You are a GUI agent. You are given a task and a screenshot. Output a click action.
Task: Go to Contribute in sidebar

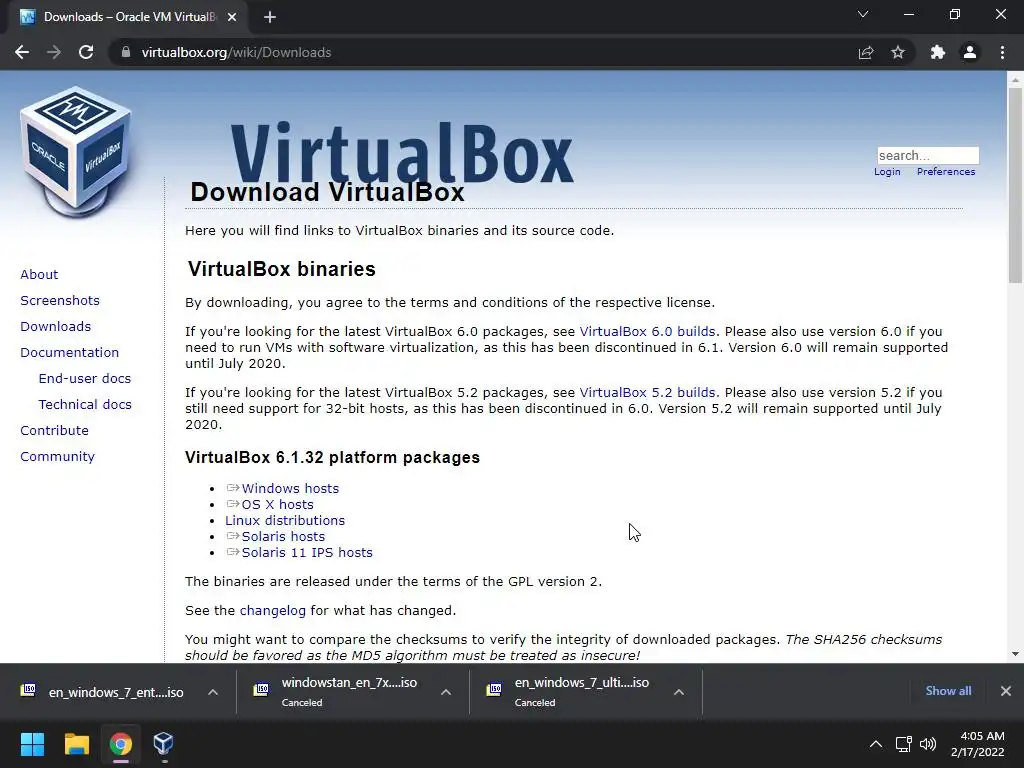(54, 431)
